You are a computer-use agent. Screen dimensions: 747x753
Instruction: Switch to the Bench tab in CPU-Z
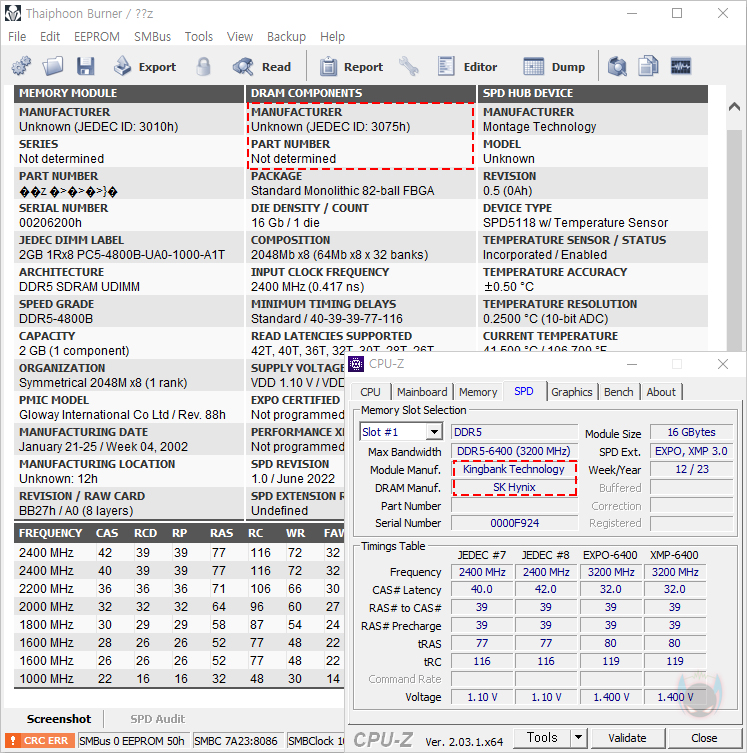click(618, 392)
